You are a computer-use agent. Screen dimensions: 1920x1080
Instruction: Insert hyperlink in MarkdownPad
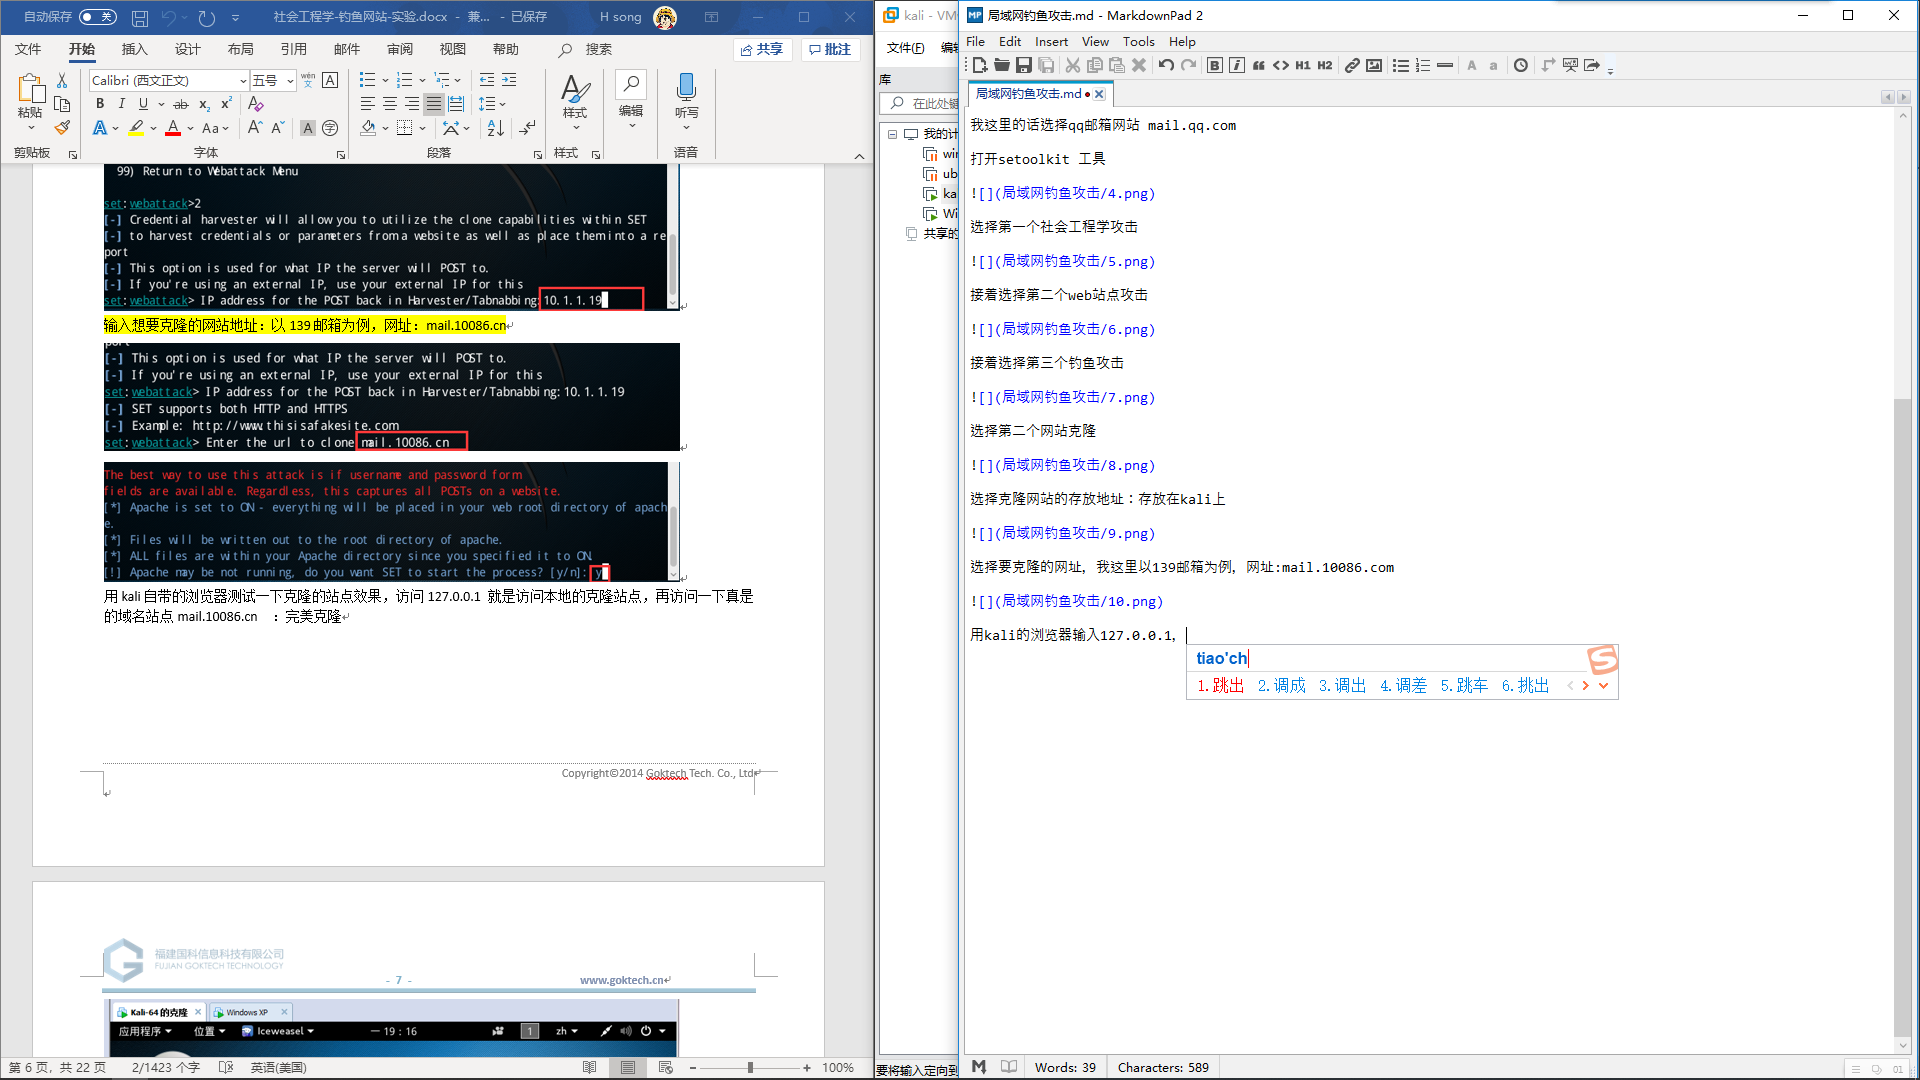pos(1352,65)
